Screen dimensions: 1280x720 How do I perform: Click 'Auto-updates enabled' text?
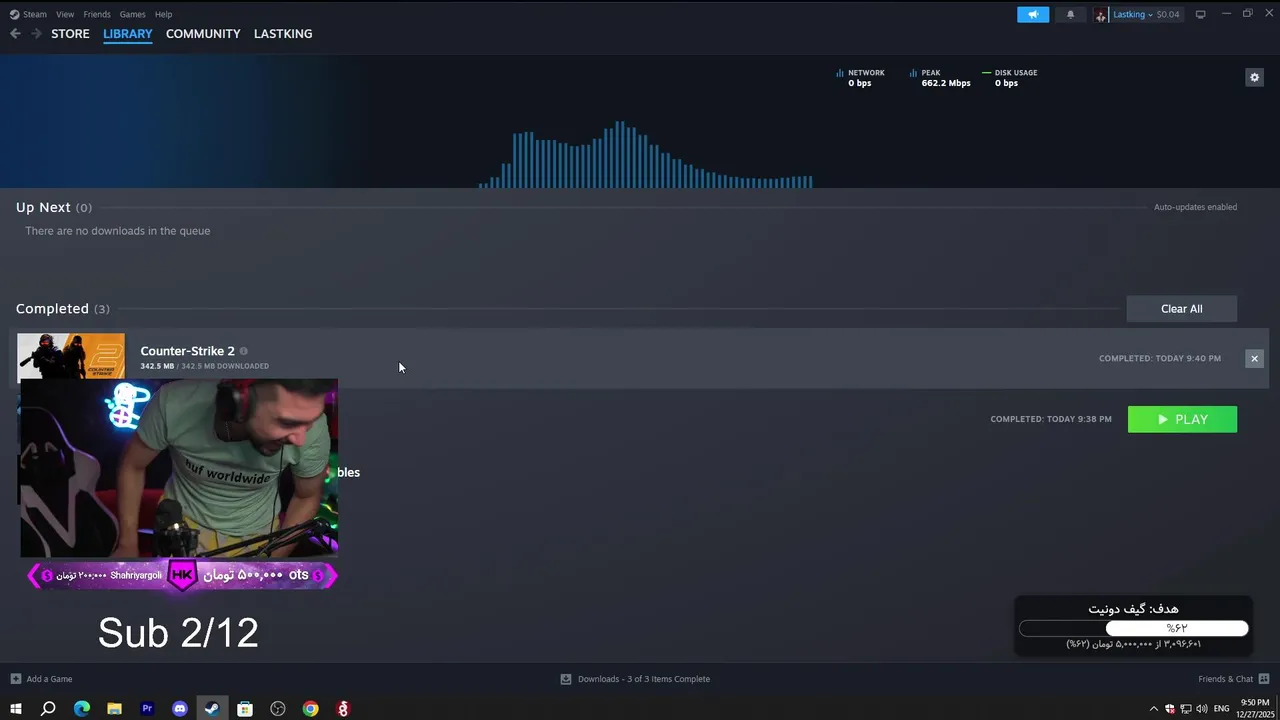(x=1195, y=207)
